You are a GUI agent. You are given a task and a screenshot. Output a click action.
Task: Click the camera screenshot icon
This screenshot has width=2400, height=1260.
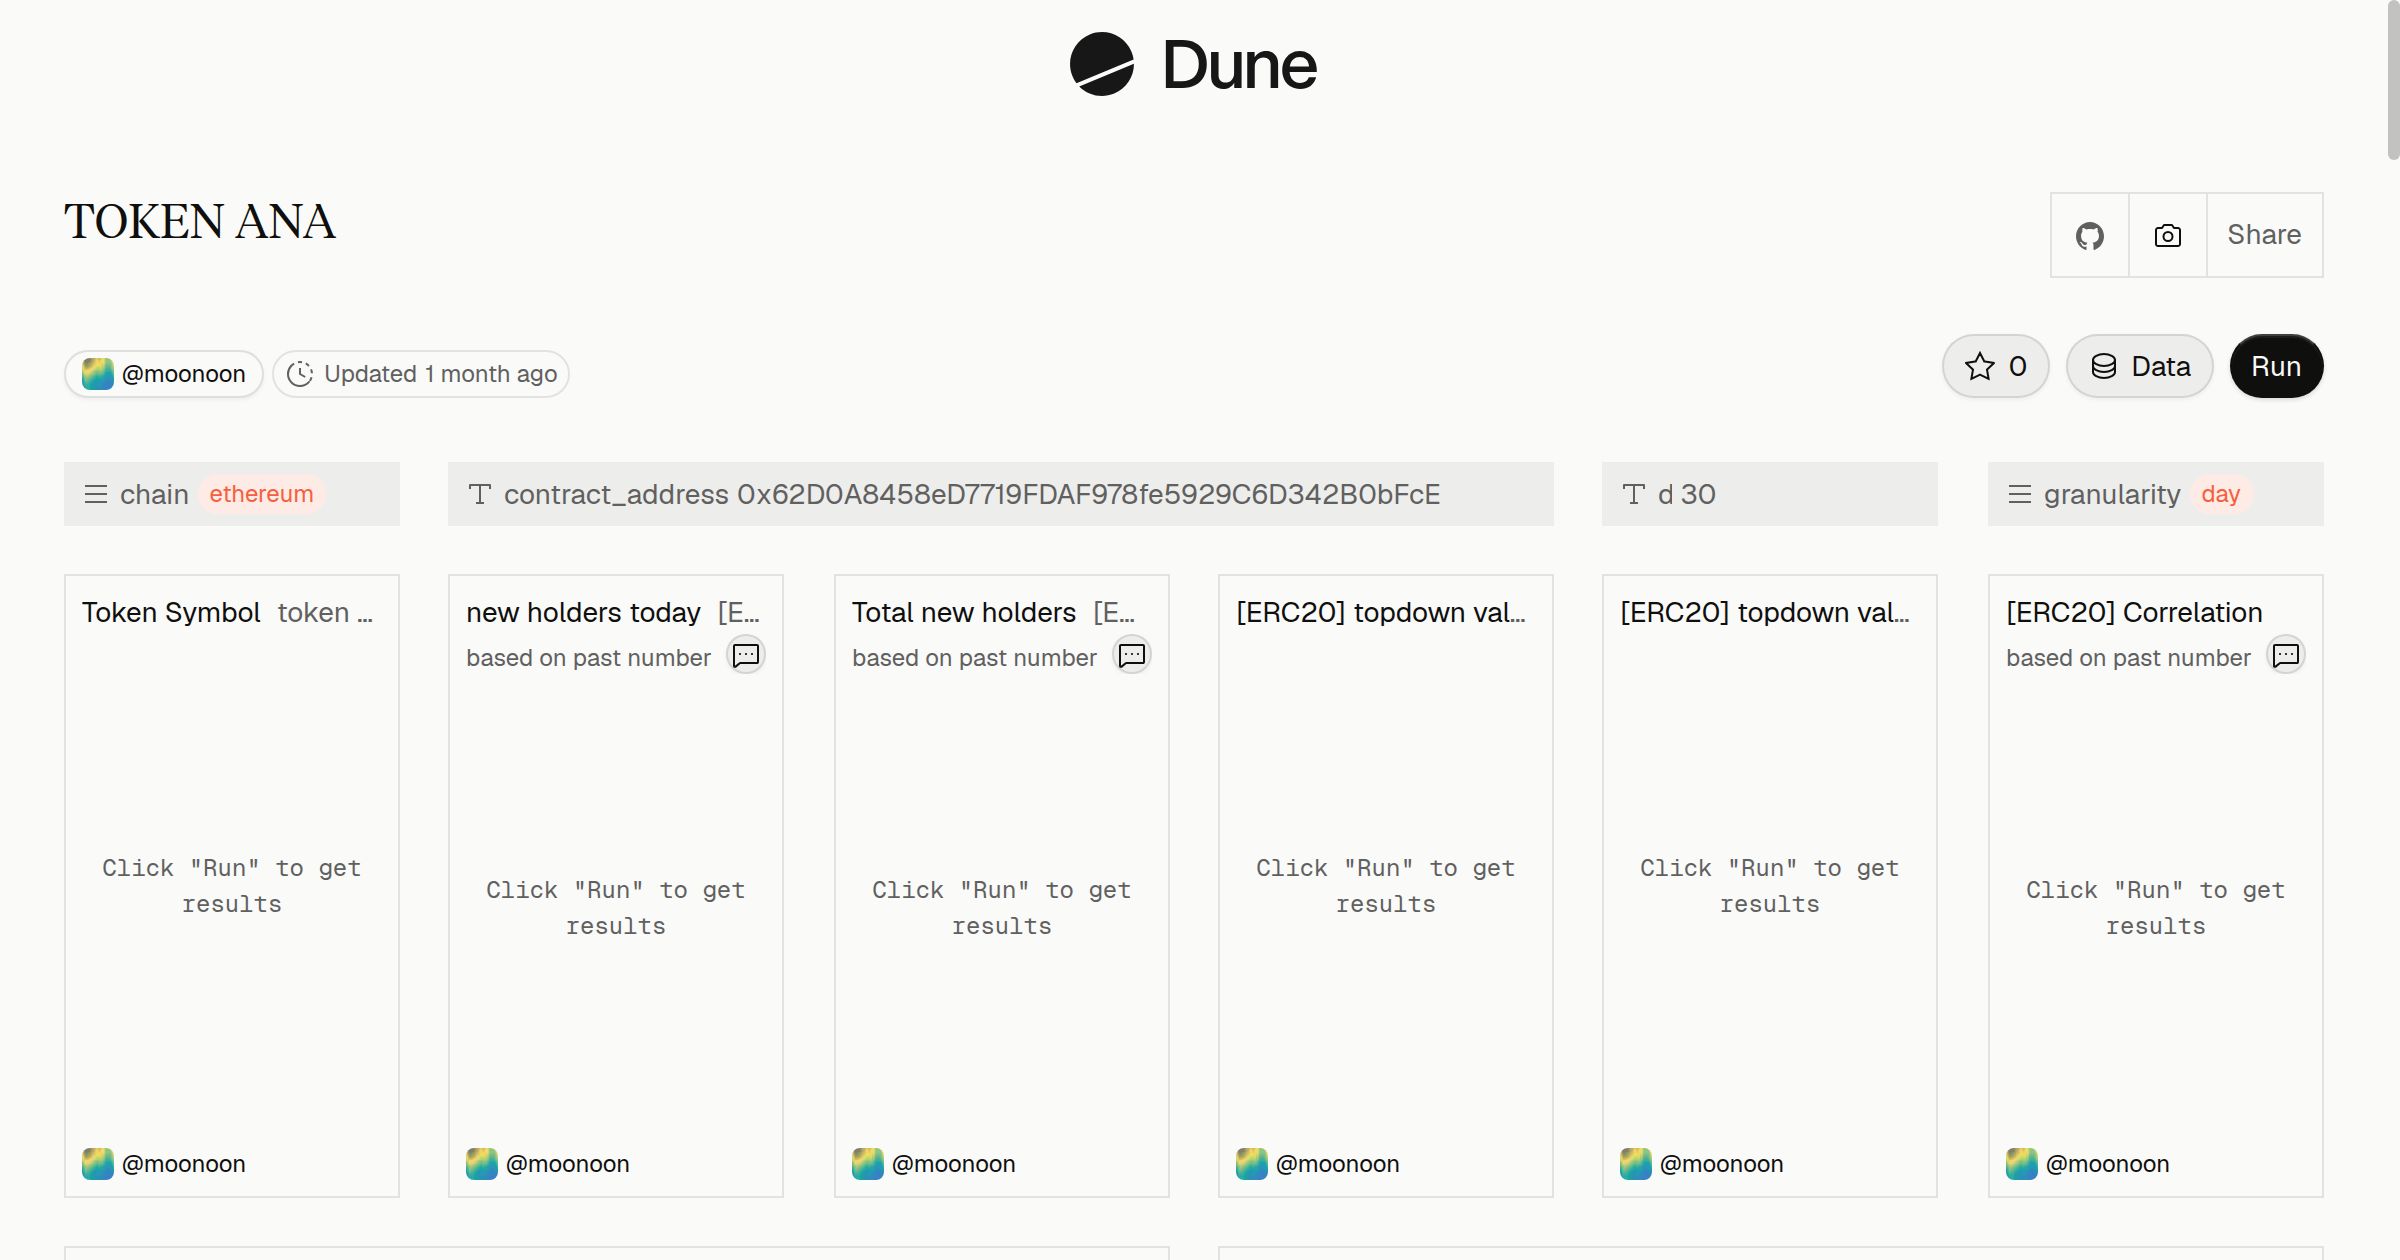[2167, 236]
